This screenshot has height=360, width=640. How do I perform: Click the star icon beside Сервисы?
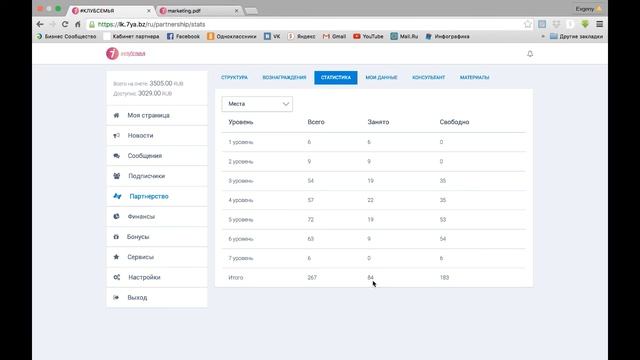tap(116, 257)
